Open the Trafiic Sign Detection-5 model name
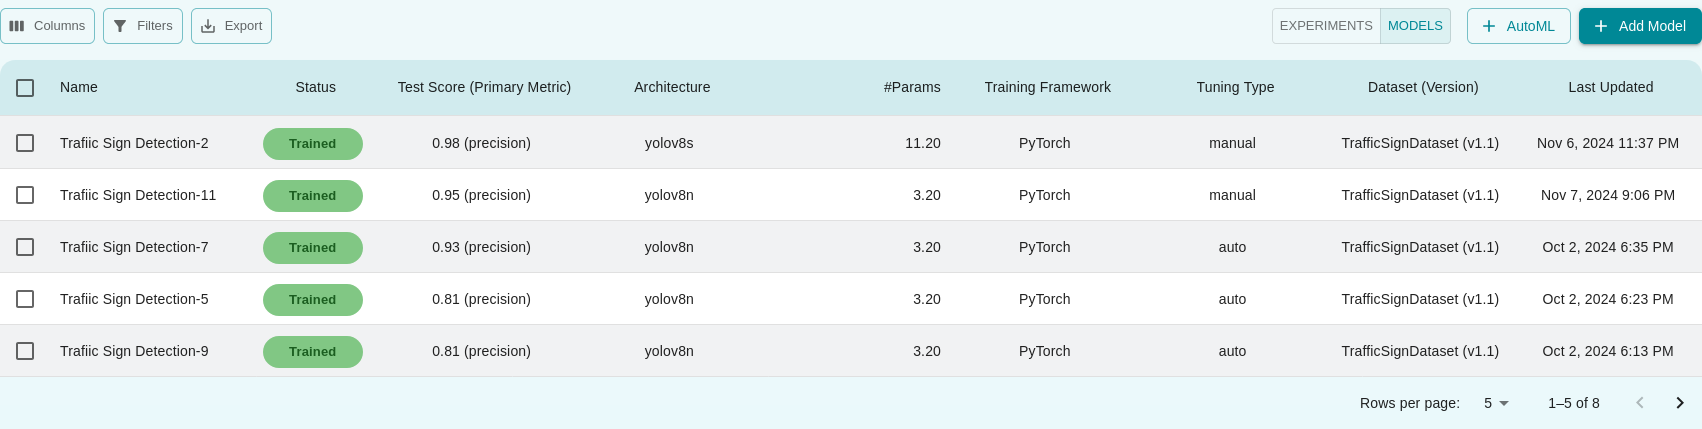Viewport: 1702px width, 429px height. point(134,299)
